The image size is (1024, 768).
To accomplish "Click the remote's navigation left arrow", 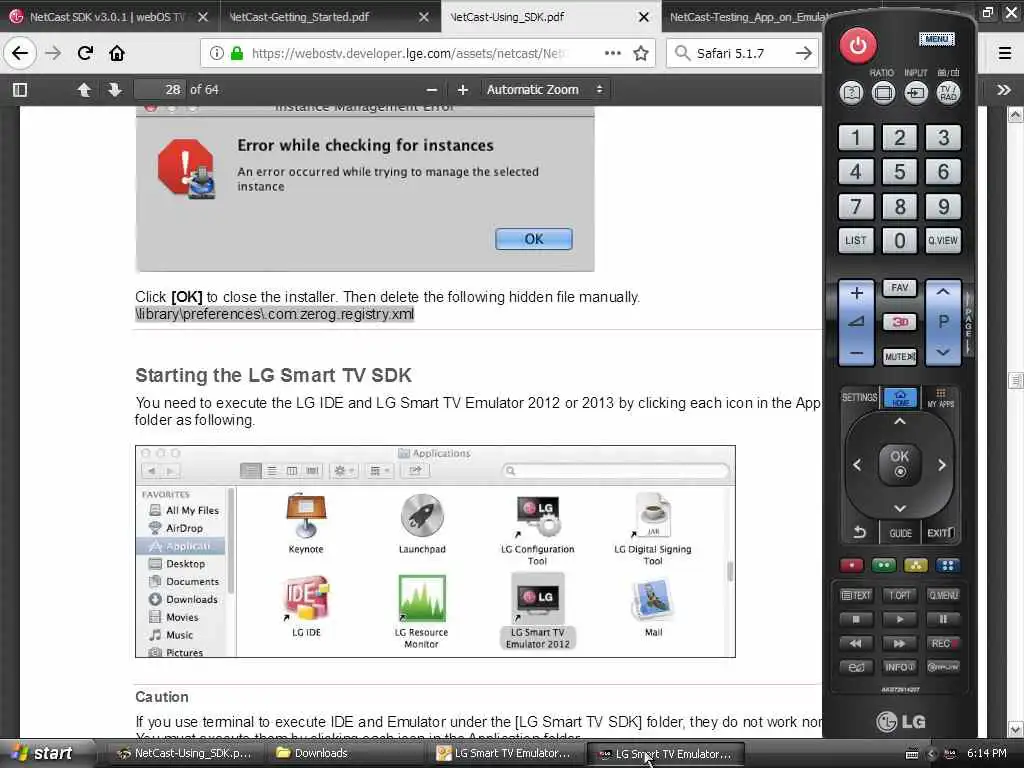I will click(x=857, y=465).
